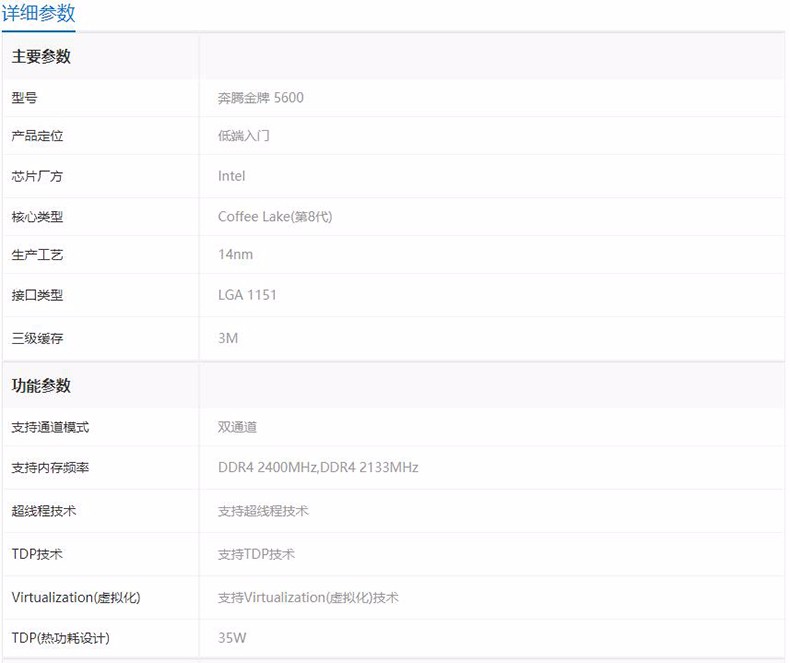Select the DDR4 2400MHz,DDR4 2133MHz value
This screenshot has width=790, height=663.
click(318, 468)
